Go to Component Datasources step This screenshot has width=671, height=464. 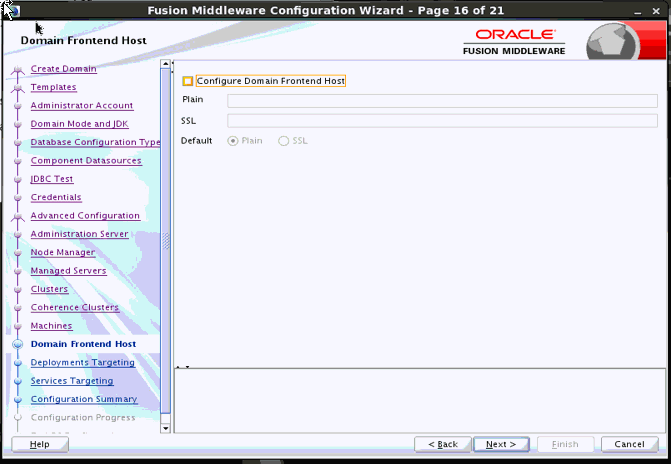click(x=86, y=161)
